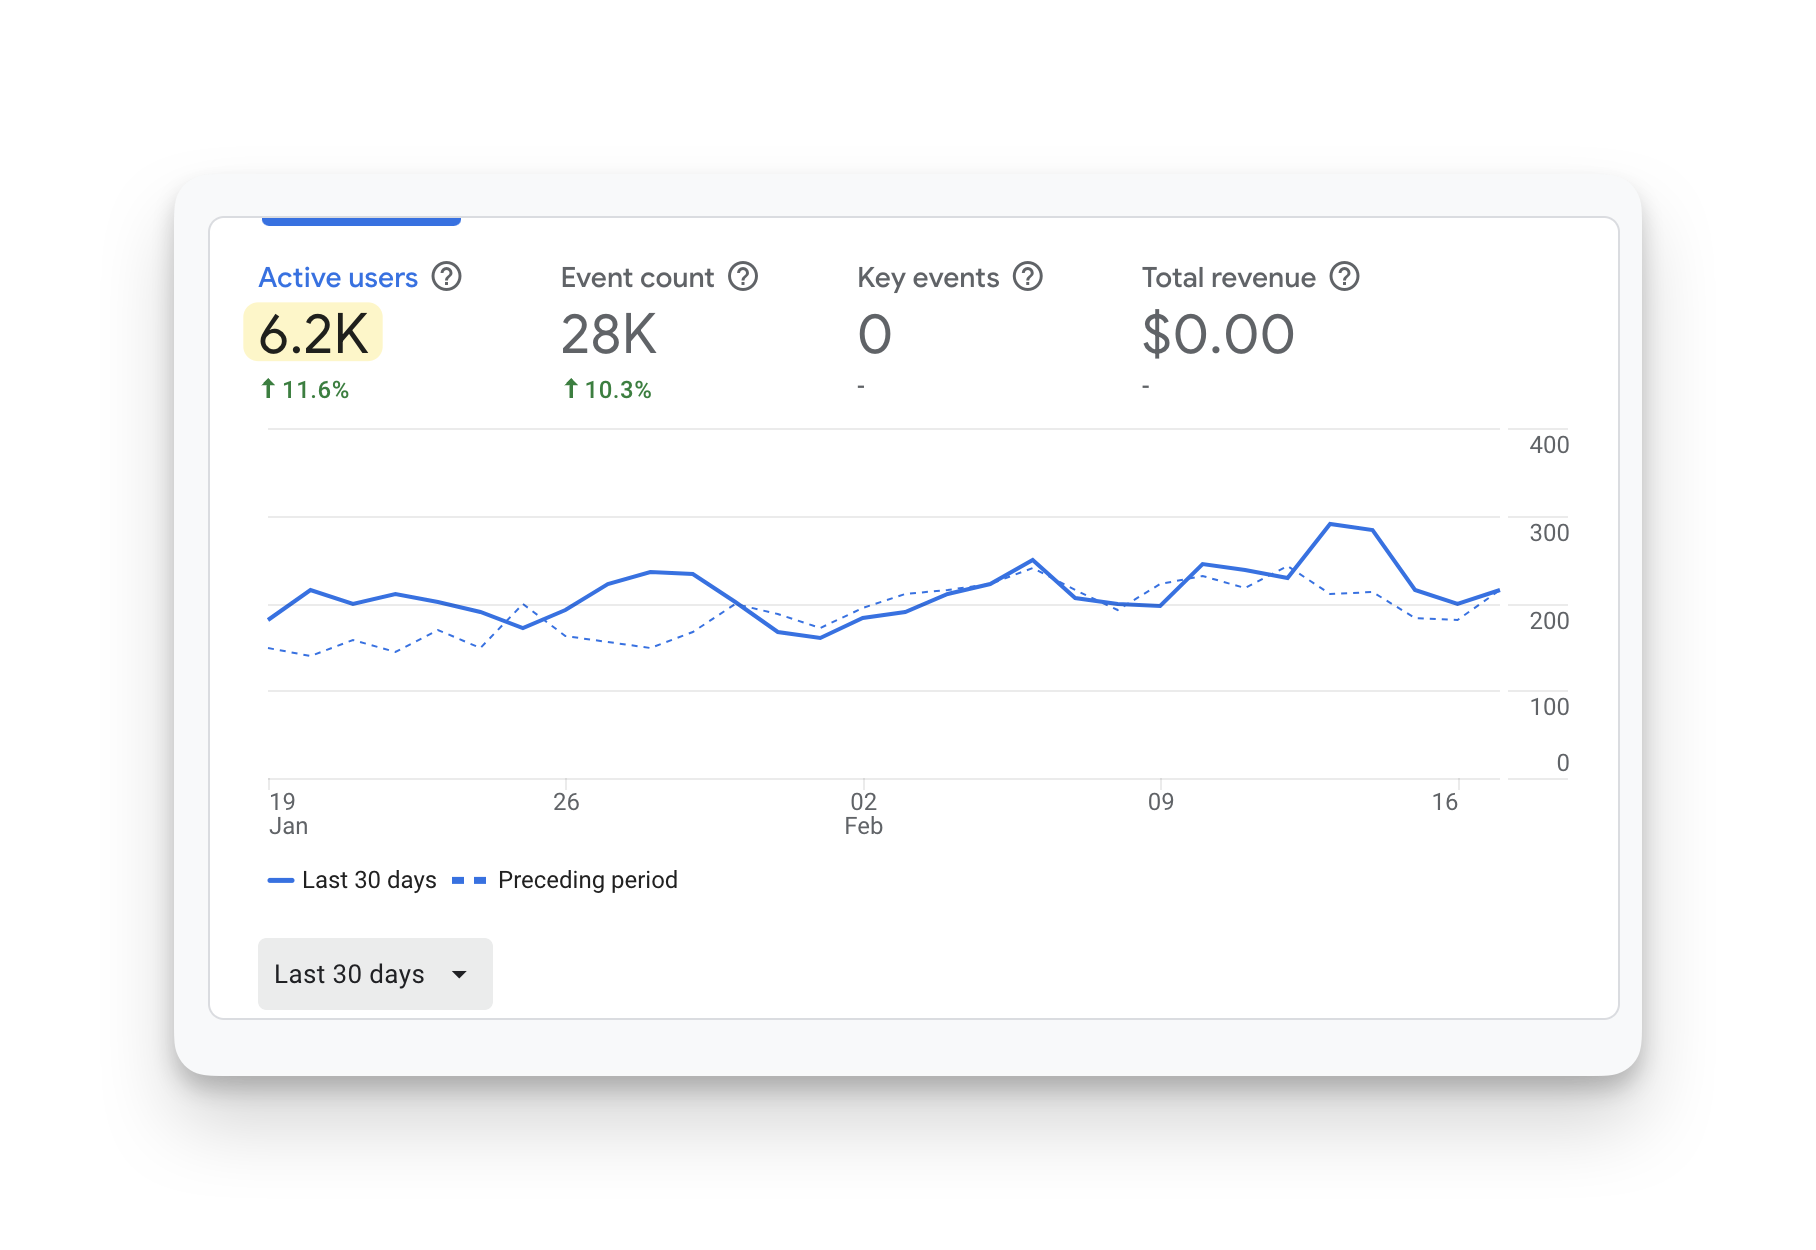Click the date range dropdown caret arrow
1816x1250 pixels.
459,974
